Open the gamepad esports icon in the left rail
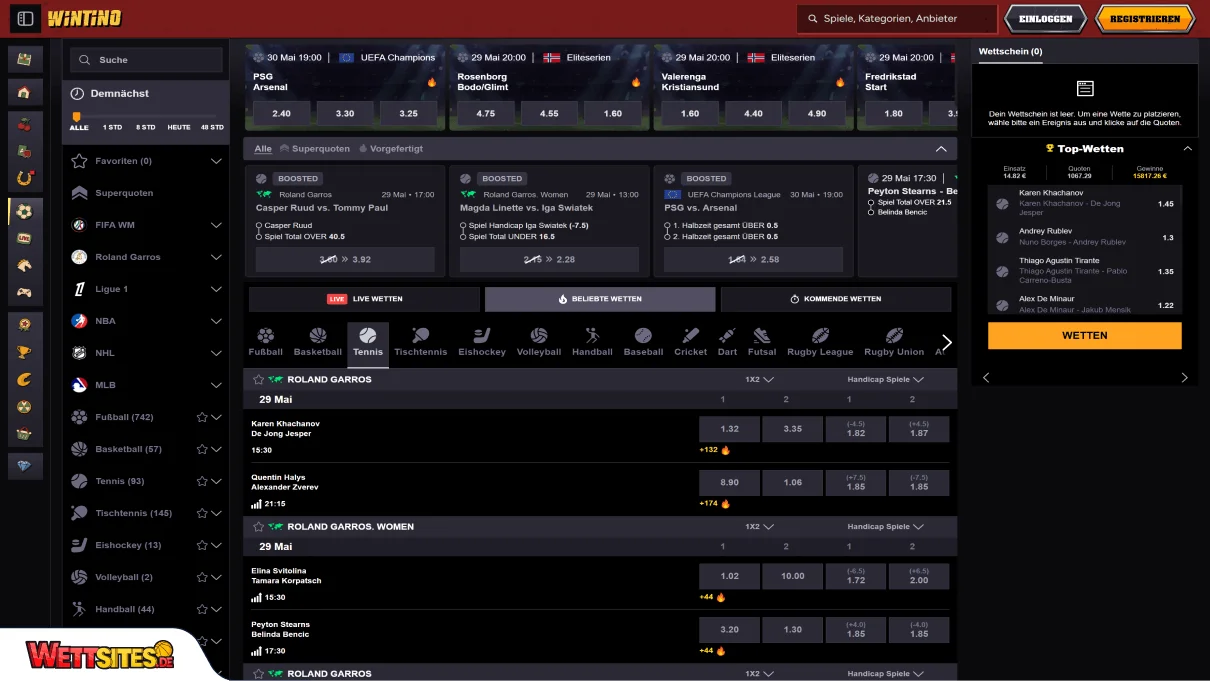The image size is (1210, 681). click(24, 293)
